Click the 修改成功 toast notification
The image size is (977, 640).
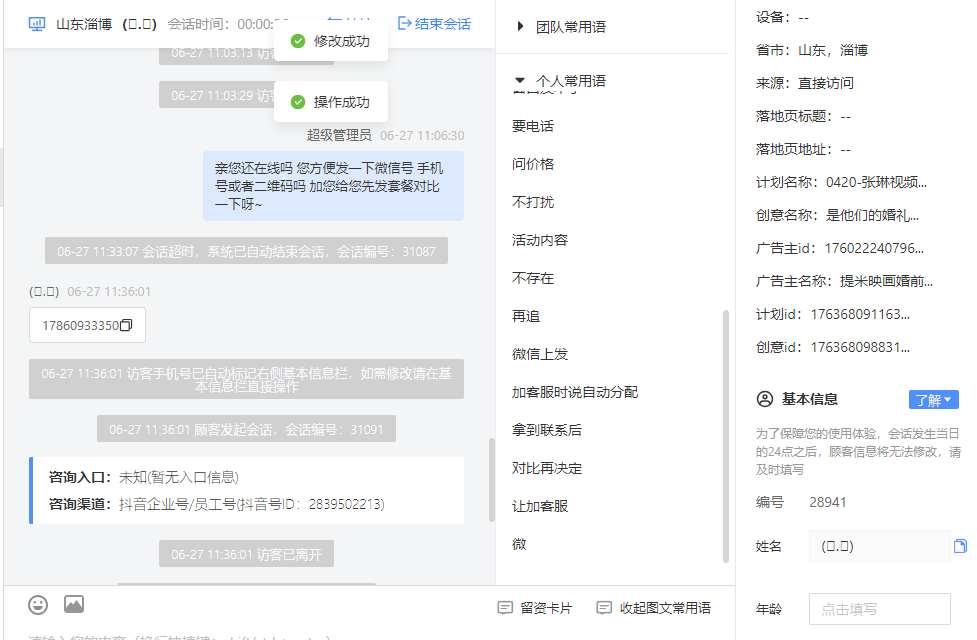(331, 41)
